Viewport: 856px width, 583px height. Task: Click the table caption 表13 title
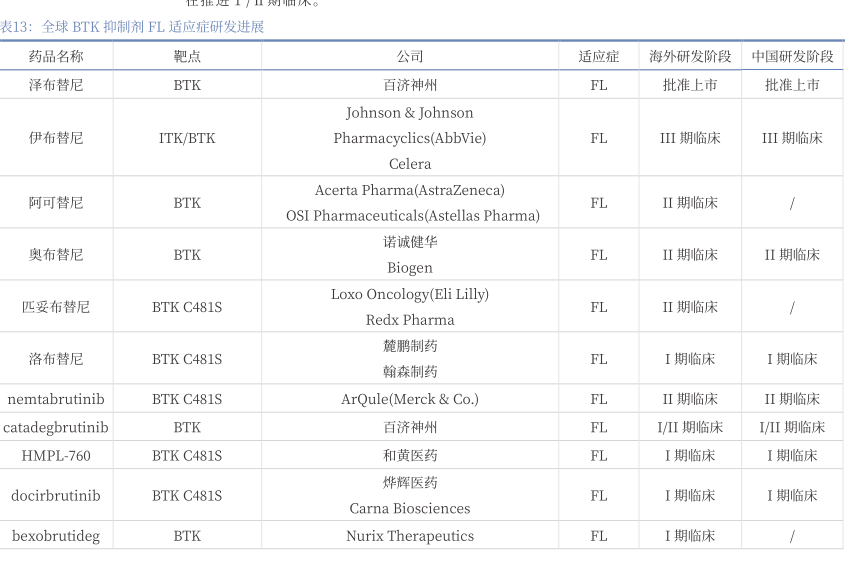coord(133,27)
